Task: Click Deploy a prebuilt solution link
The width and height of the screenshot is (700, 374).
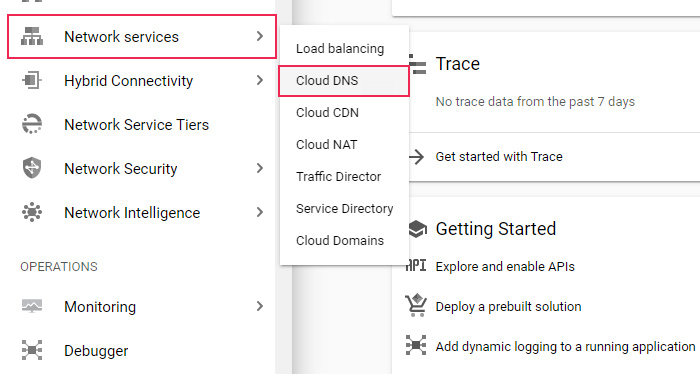Action: click(508, 307)
